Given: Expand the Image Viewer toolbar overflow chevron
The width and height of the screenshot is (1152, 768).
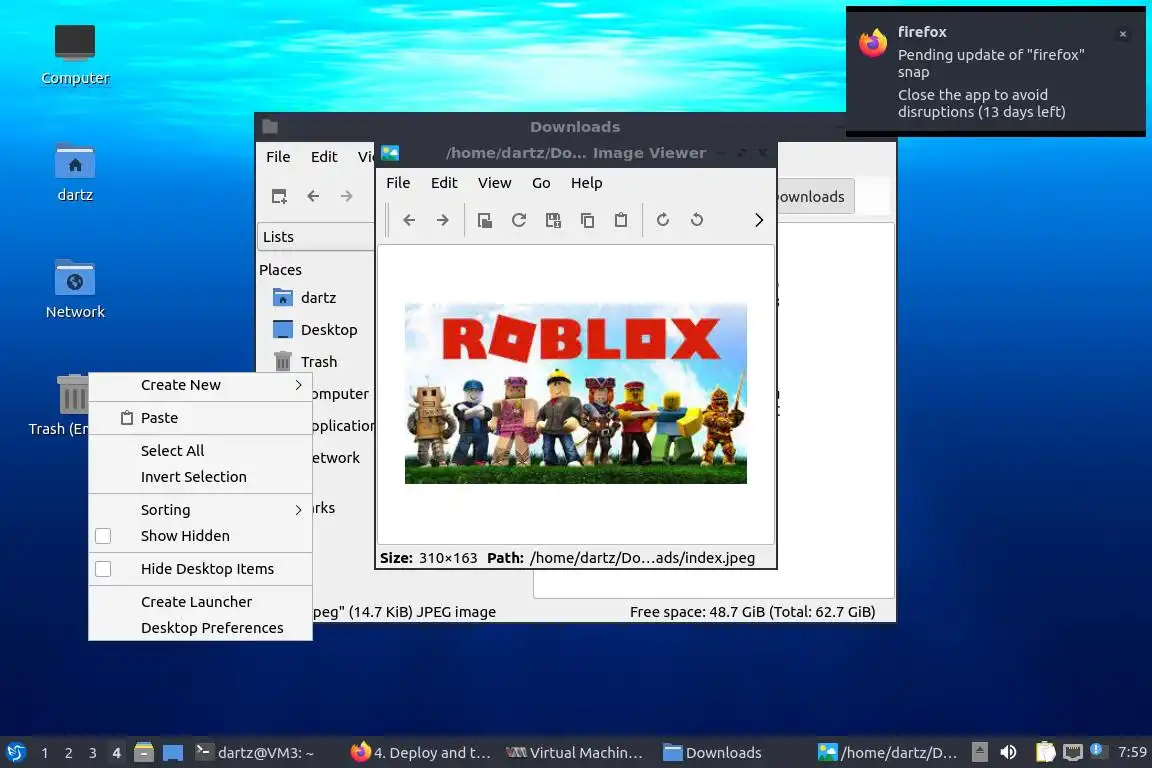Looking at the screenshot, I should [759, 220].
